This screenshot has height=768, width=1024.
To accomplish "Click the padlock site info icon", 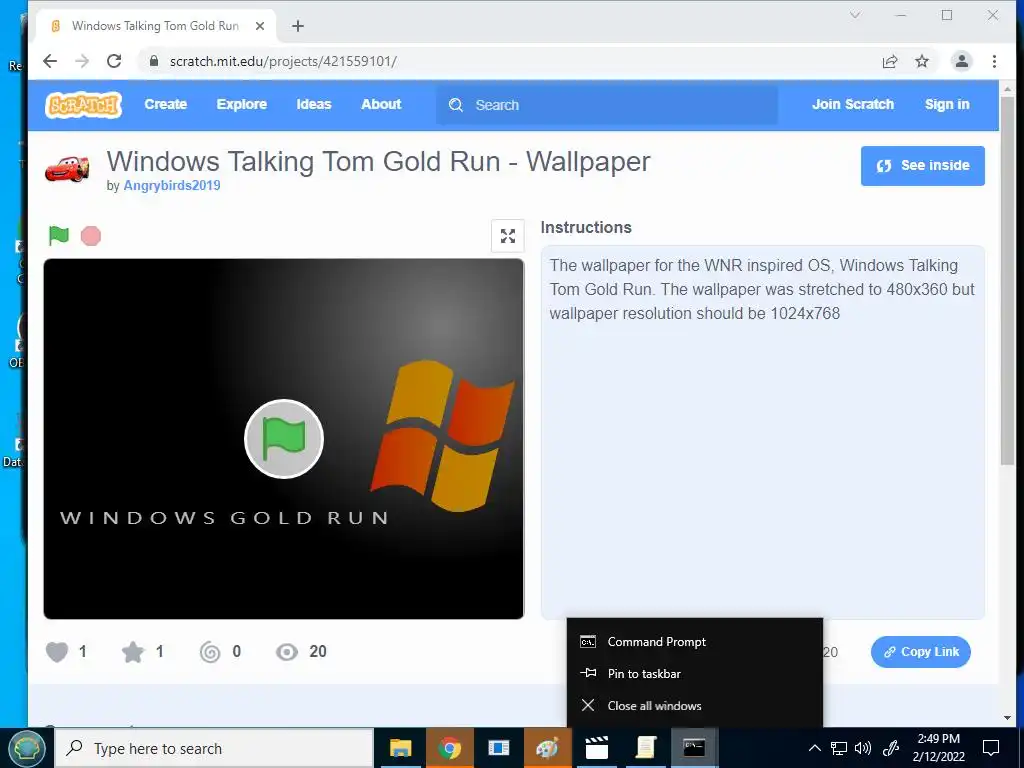I will [x=154, y=61].
